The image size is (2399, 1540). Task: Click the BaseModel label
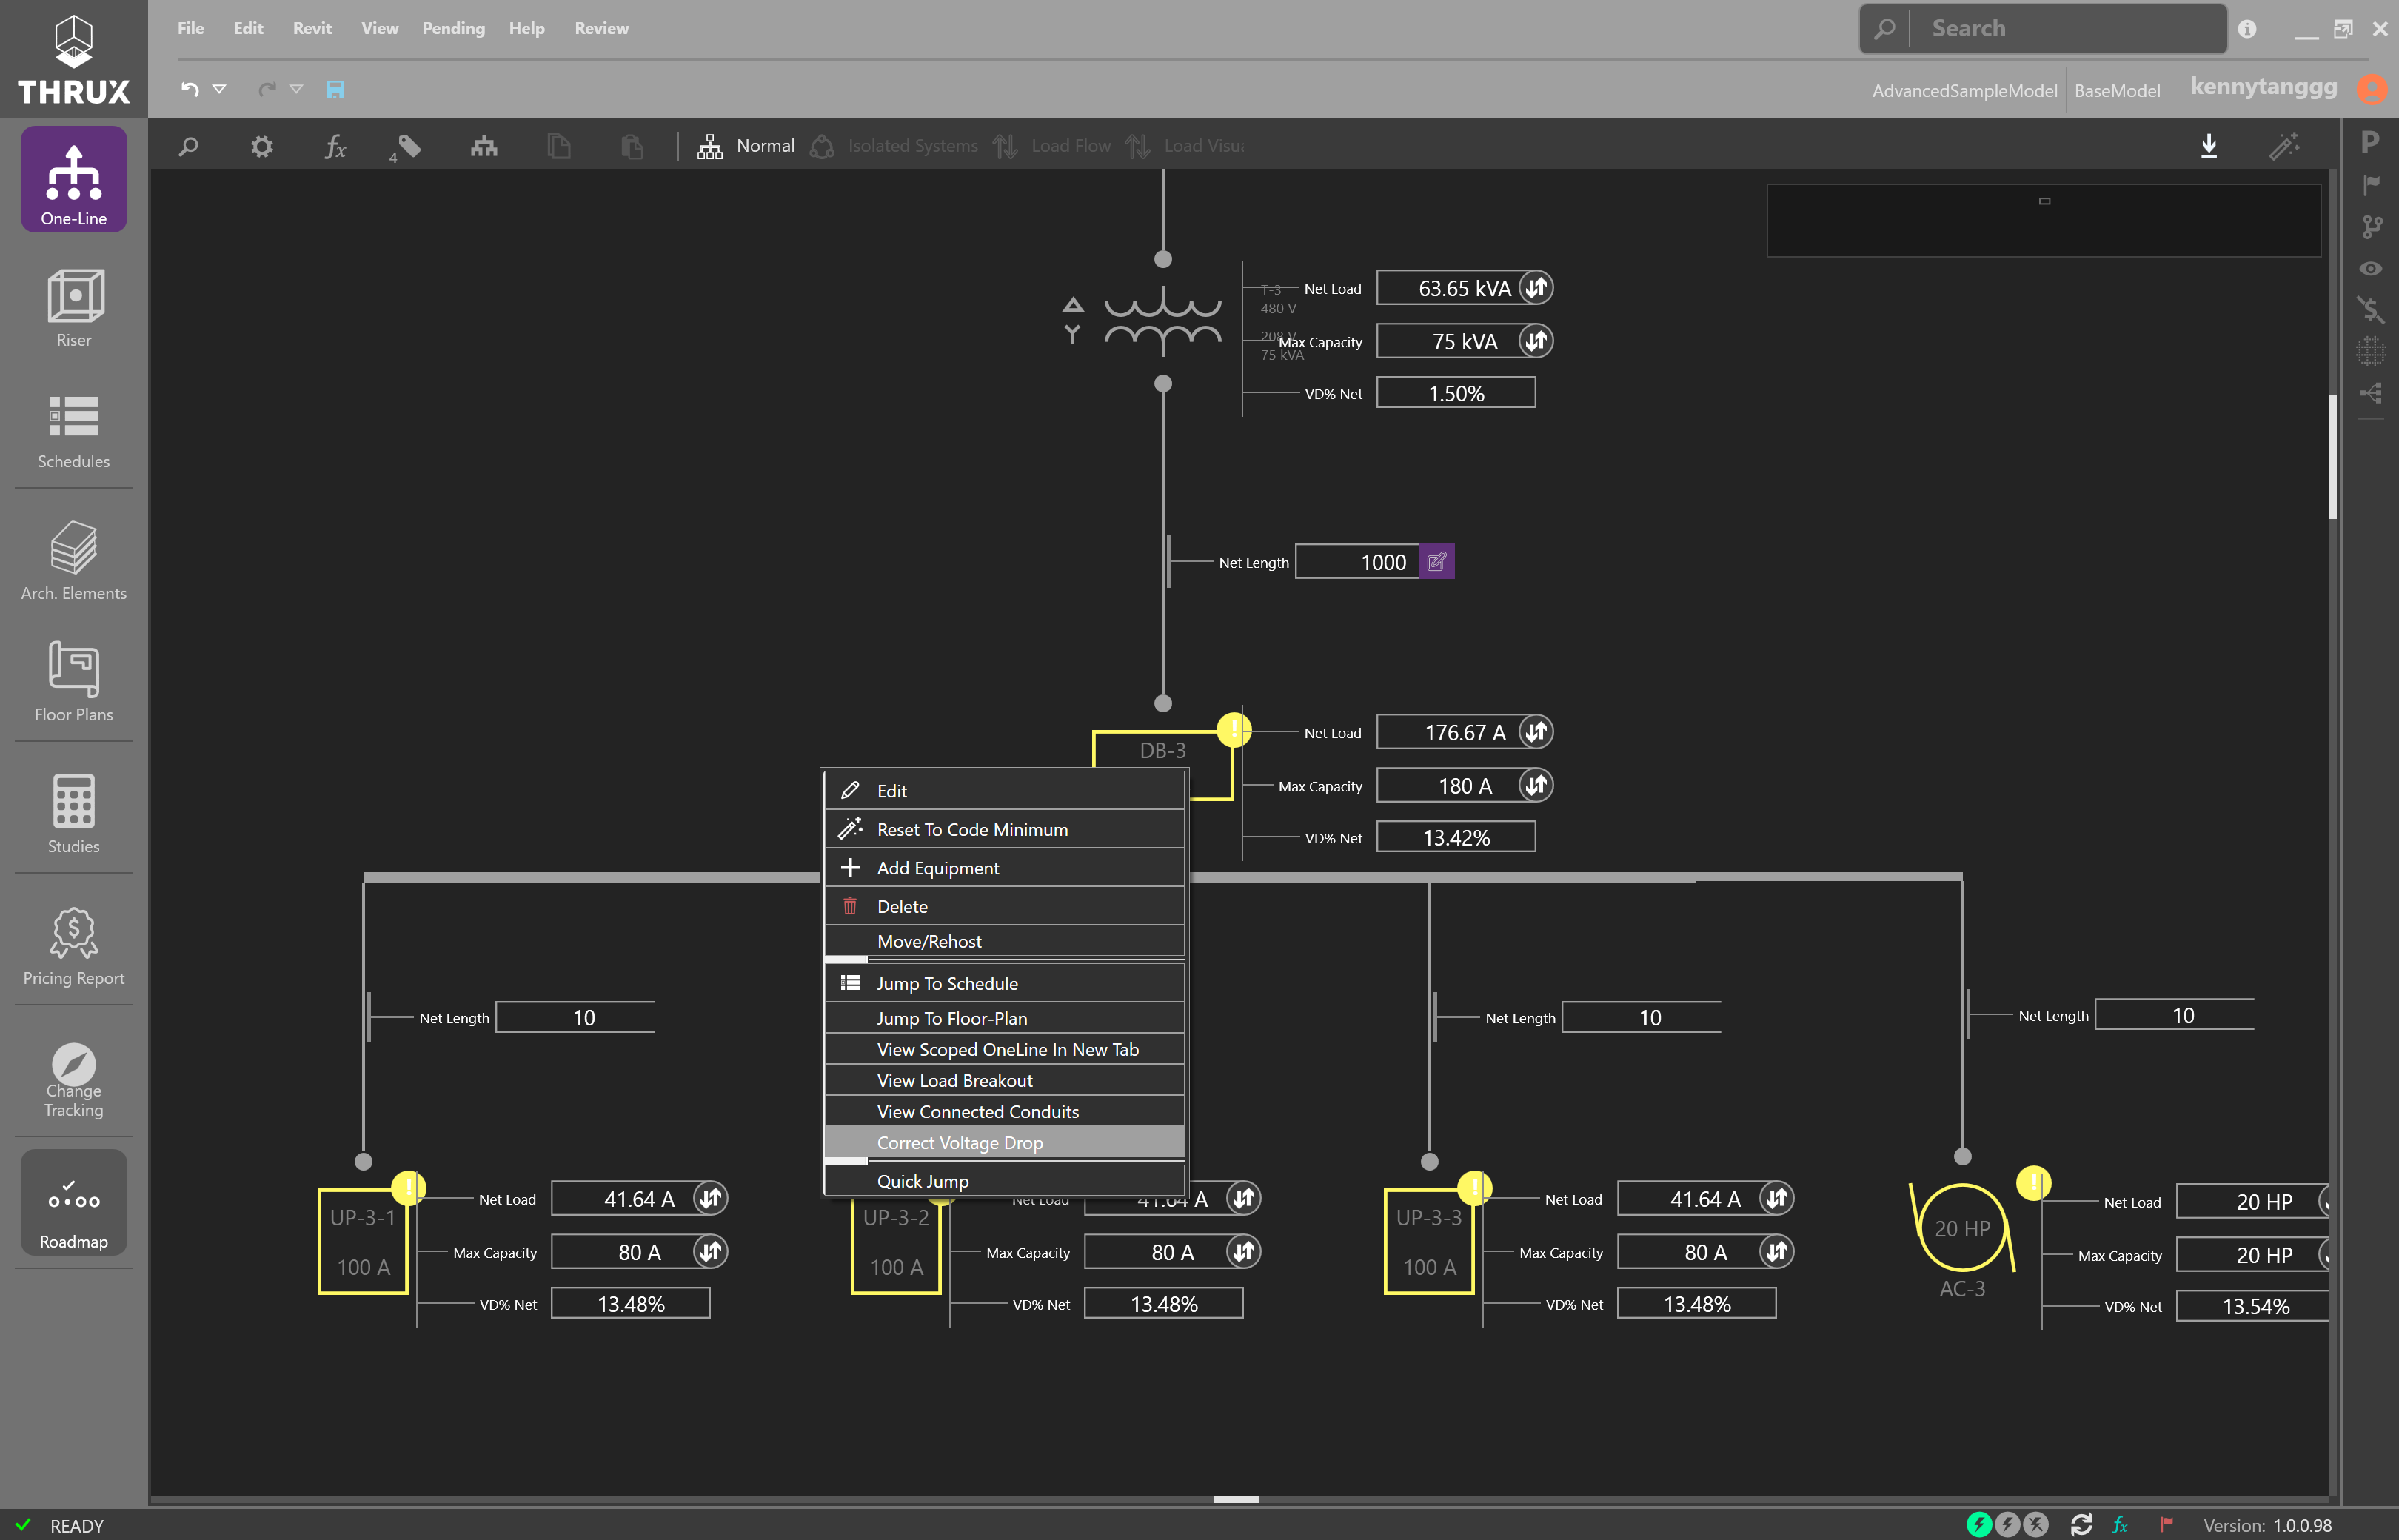click(x=2117, y=90)
